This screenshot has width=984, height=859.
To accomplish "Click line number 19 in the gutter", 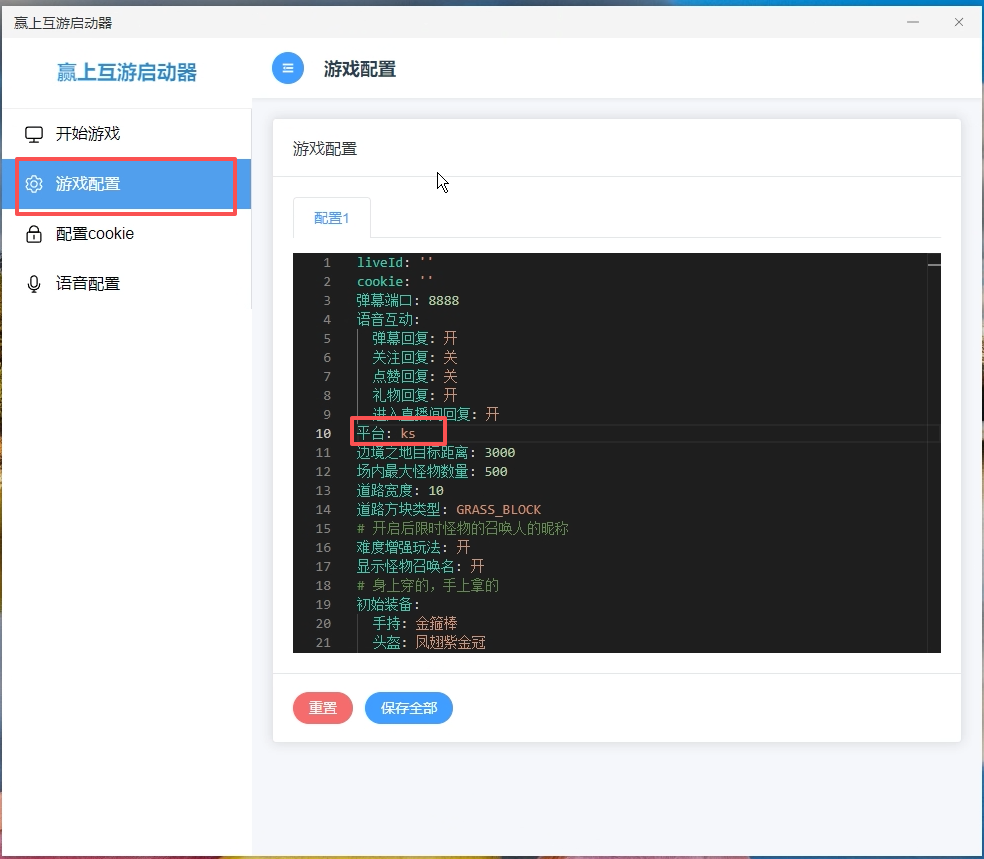I will click(x=323, y=604).
